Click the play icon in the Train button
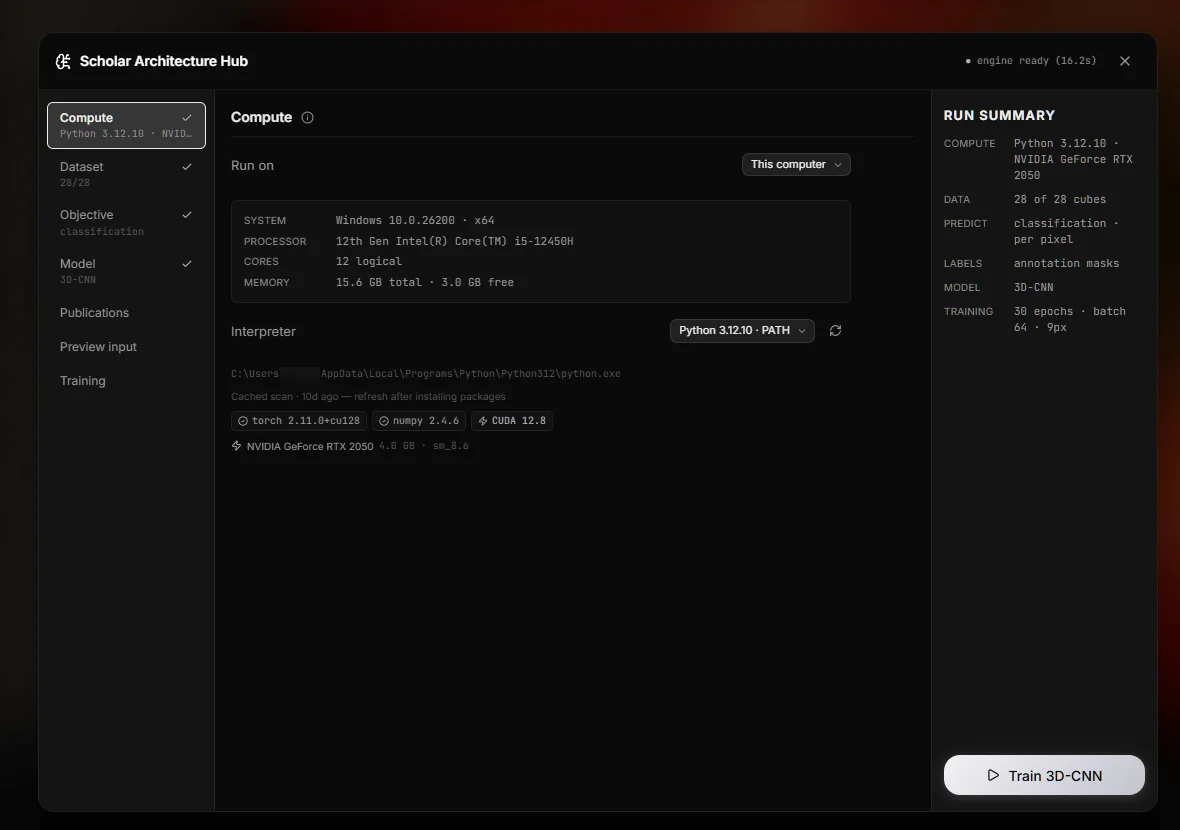1180x830 pixels. coord(993,775)
